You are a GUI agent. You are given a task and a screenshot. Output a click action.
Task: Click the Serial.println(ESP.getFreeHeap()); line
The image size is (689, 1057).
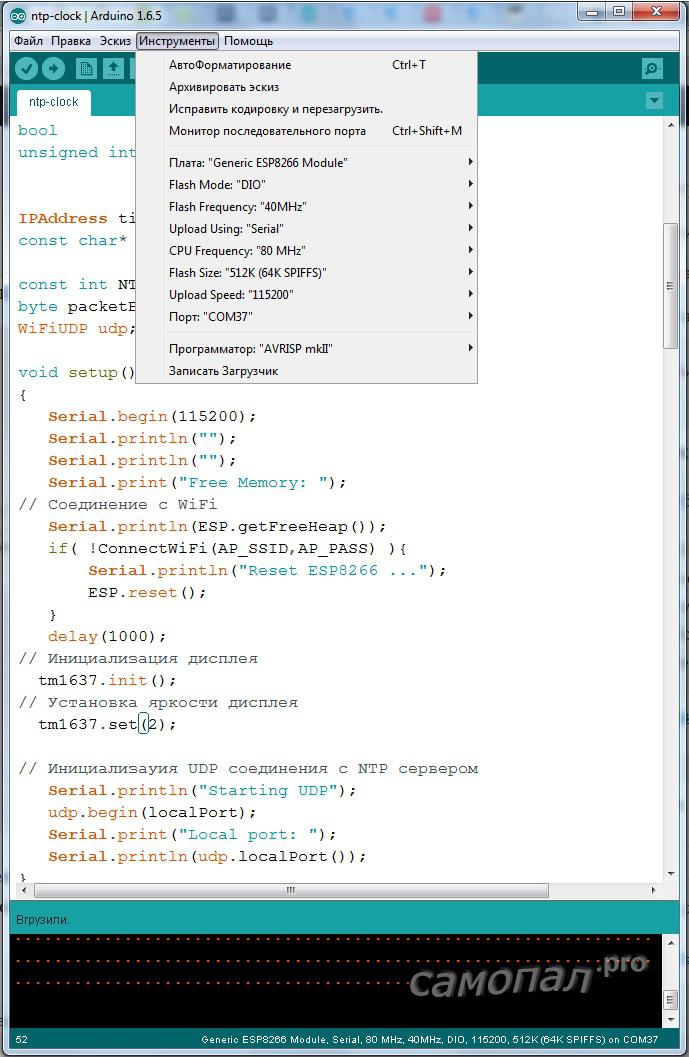(x=216, y=526)
